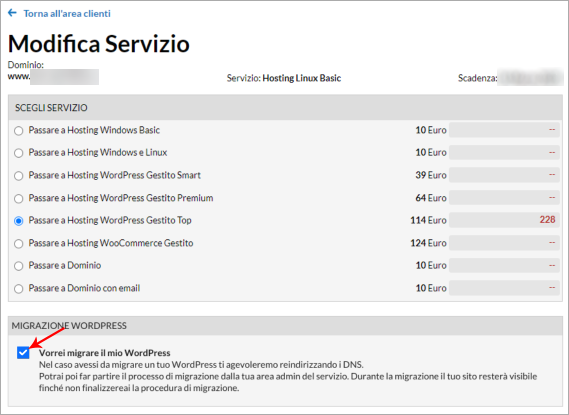This screenshot has width=569, height=415.
Task: Uncheck Vorrei migrare il mio WordPress checkbox
Action: tap(23, 353)
